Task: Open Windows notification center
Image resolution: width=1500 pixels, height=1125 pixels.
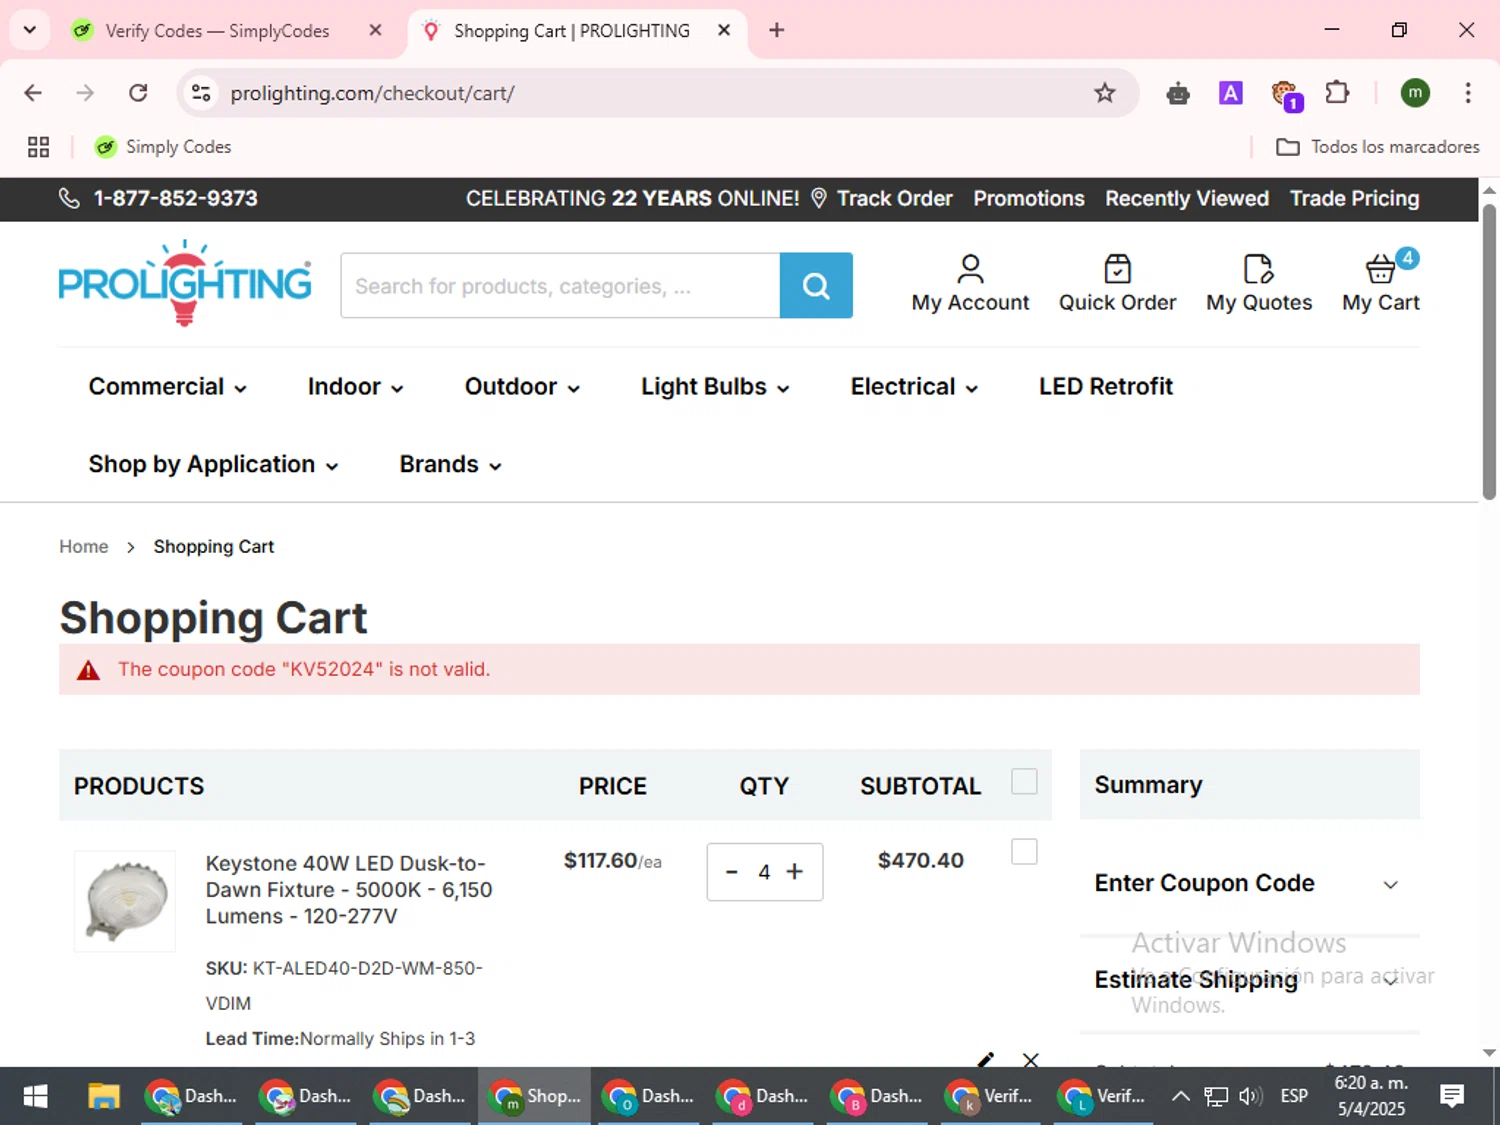Action: tap(1452, 1096)
